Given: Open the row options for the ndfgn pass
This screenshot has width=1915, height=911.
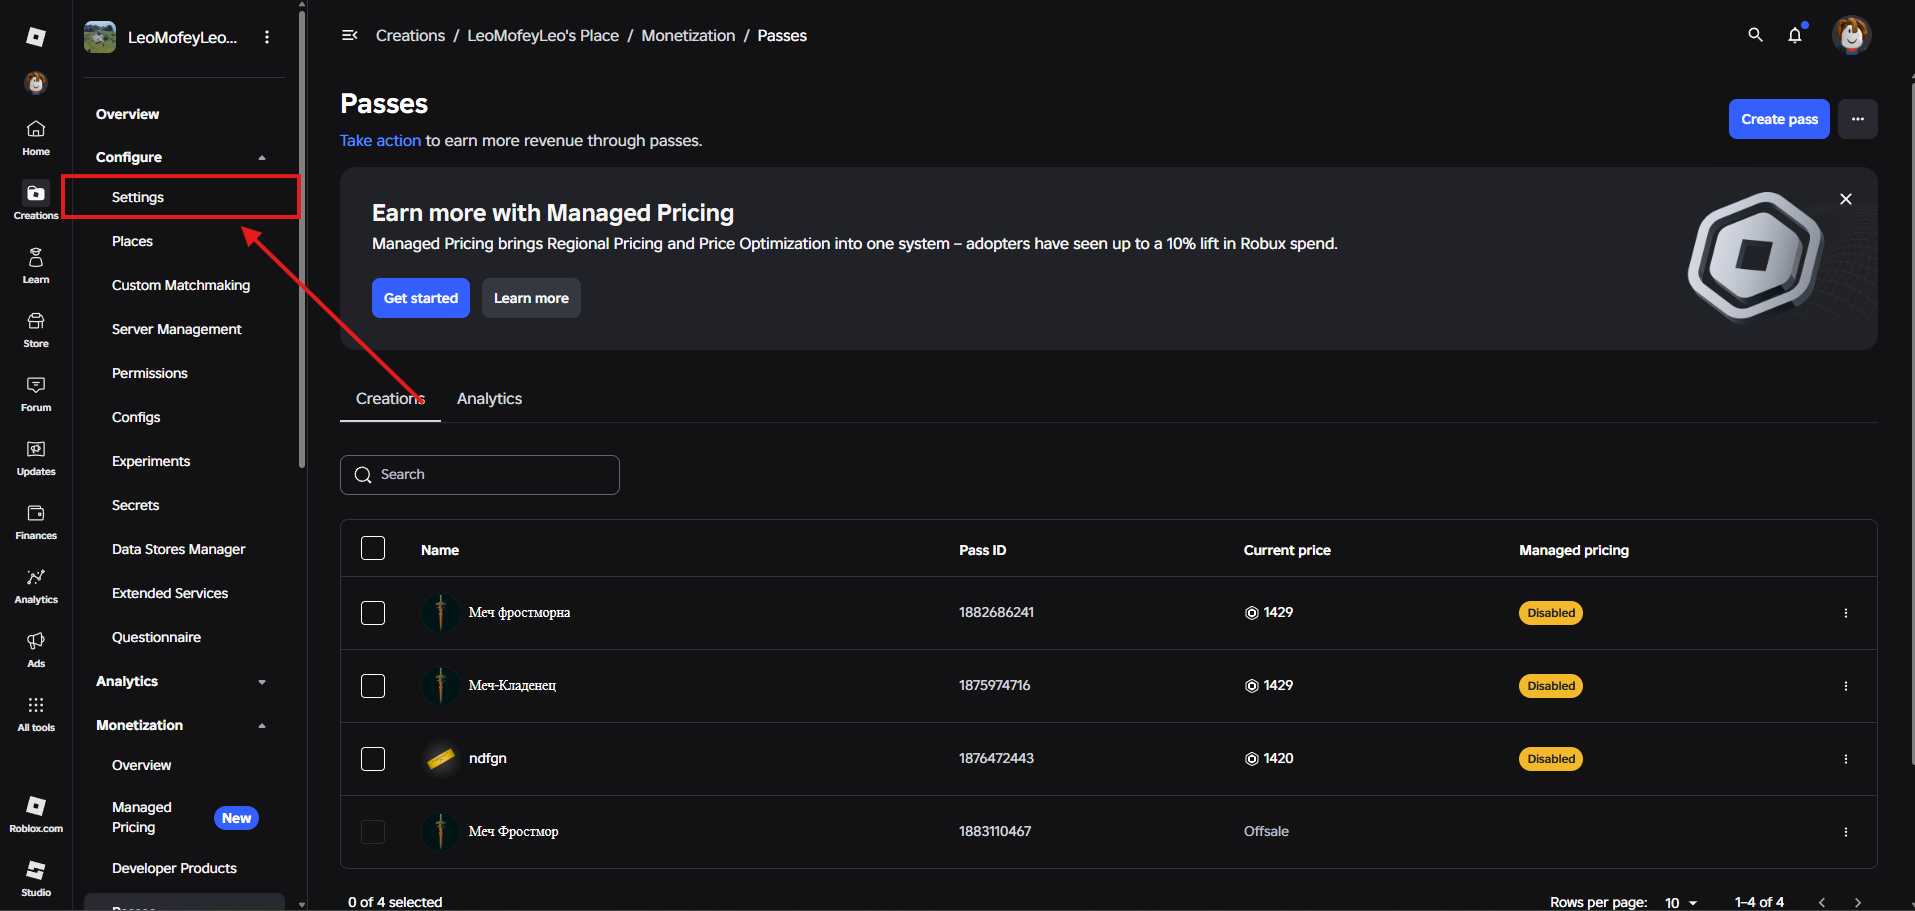Looking at the screenshot, I should (x=1846, y=759).
